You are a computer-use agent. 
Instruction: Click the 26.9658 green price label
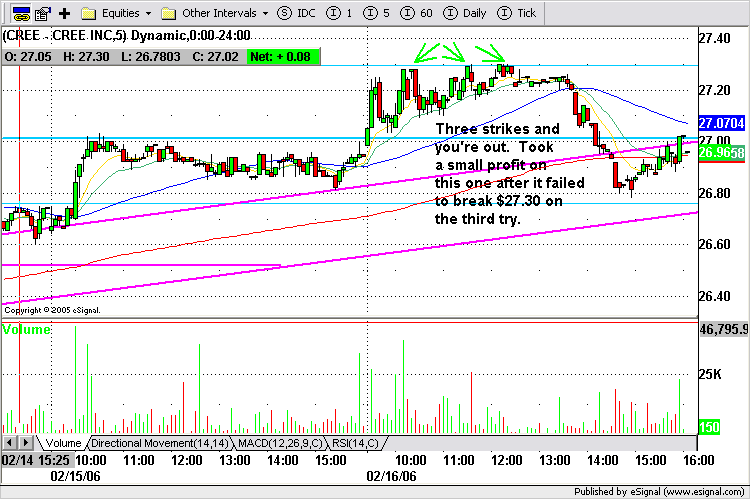(721, 153)
